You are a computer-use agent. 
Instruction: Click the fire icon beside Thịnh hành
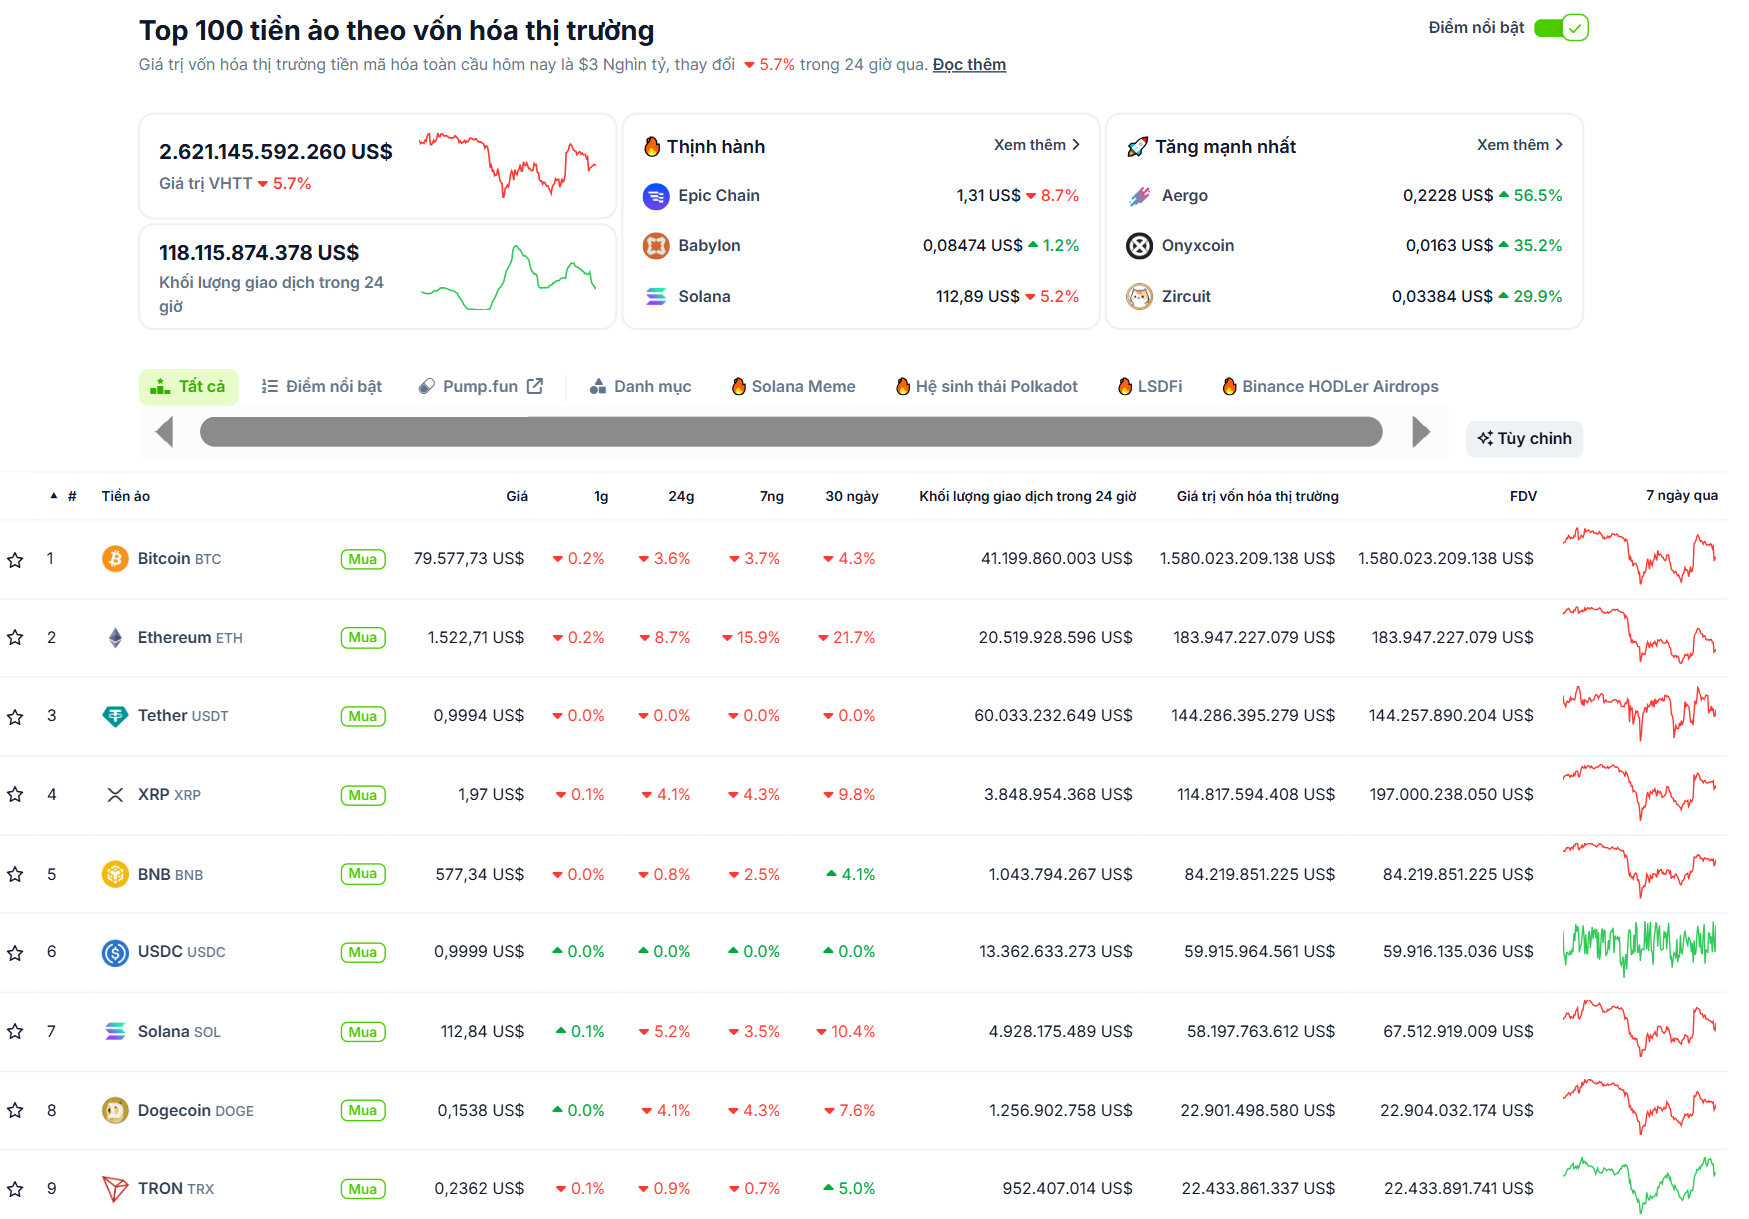[x=652, y=147]
